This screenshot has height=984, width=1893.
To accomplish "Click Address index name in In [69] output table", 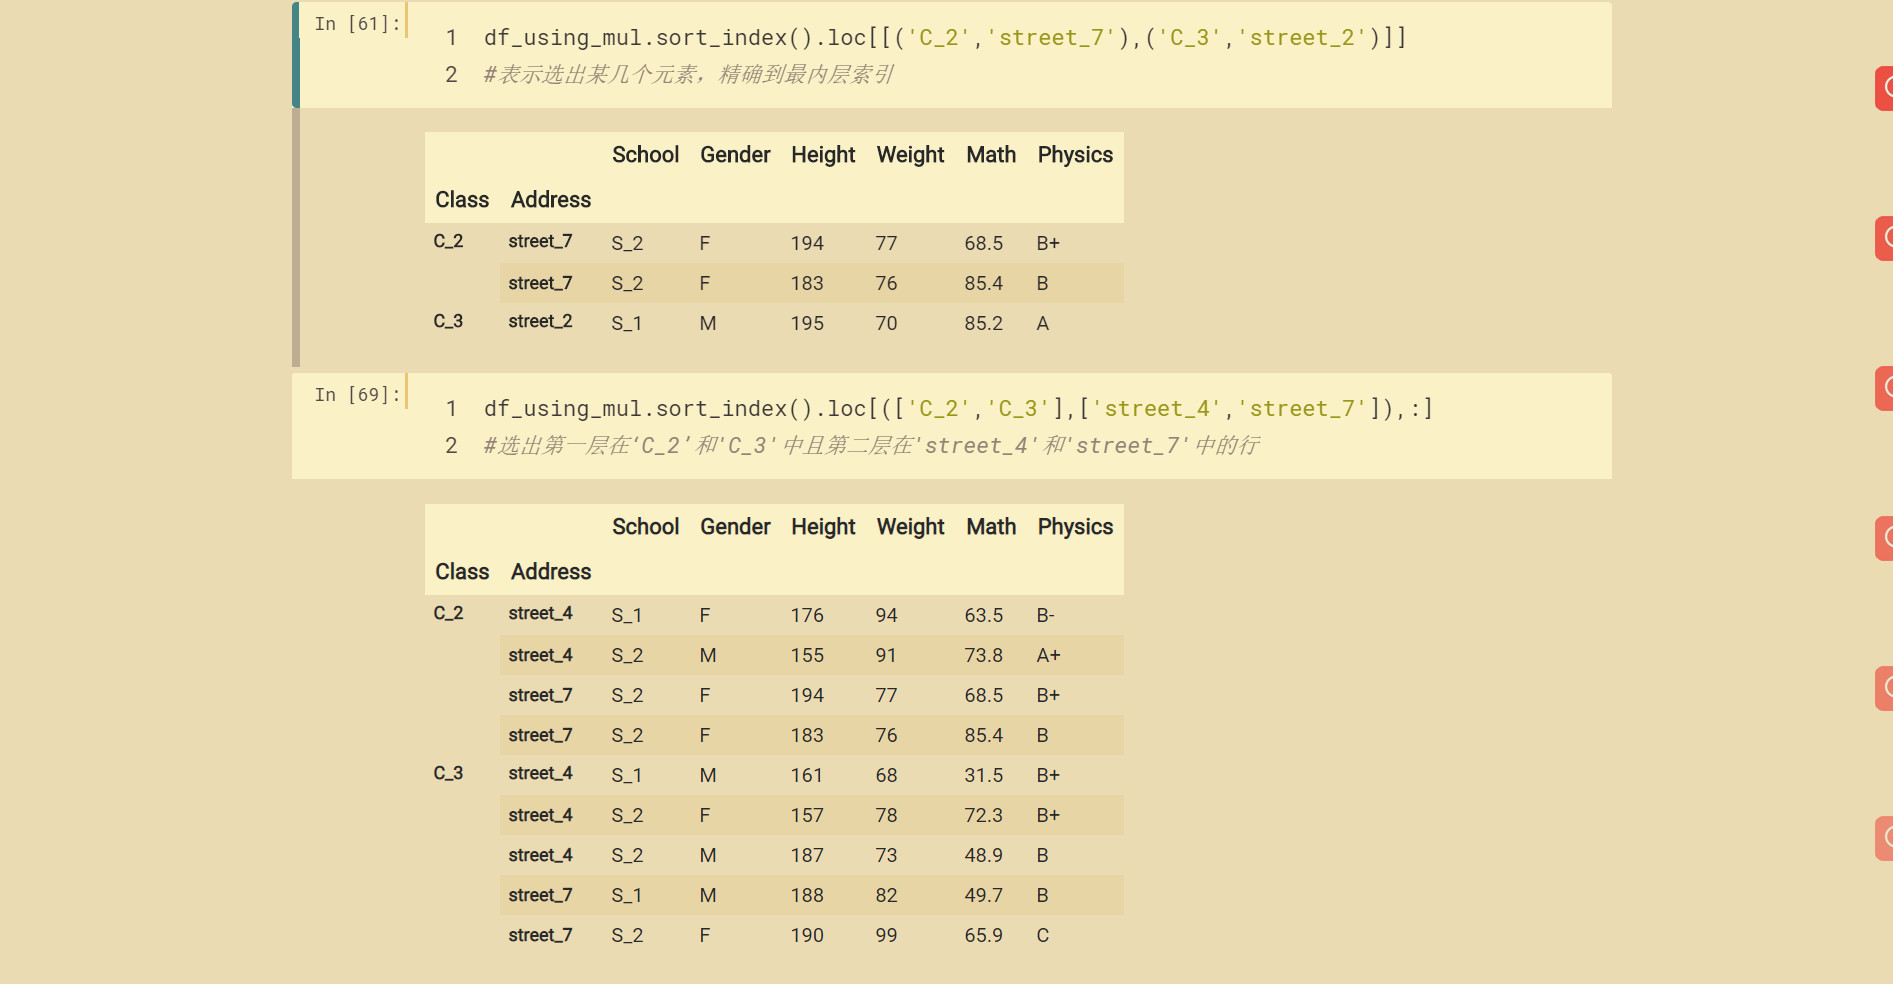I will click(x=551, y=572).
